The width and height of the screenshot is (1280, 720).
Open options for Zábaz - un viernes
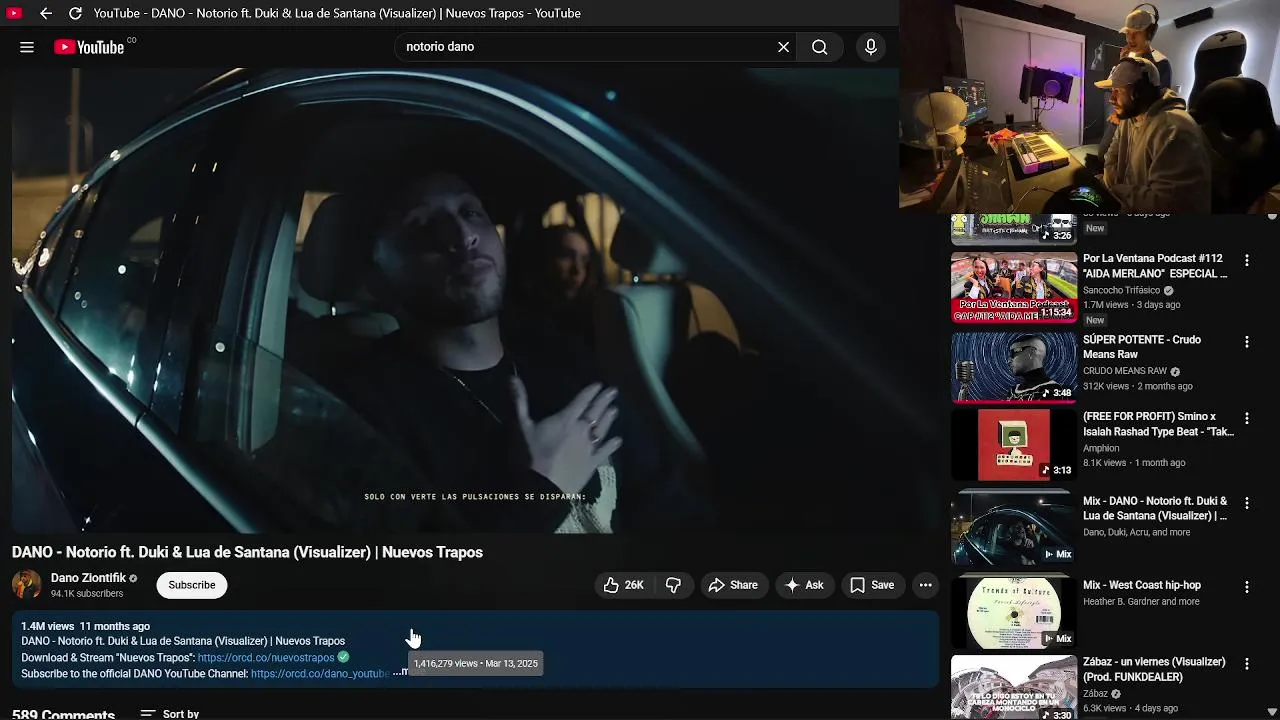(x=1246, y=664)
